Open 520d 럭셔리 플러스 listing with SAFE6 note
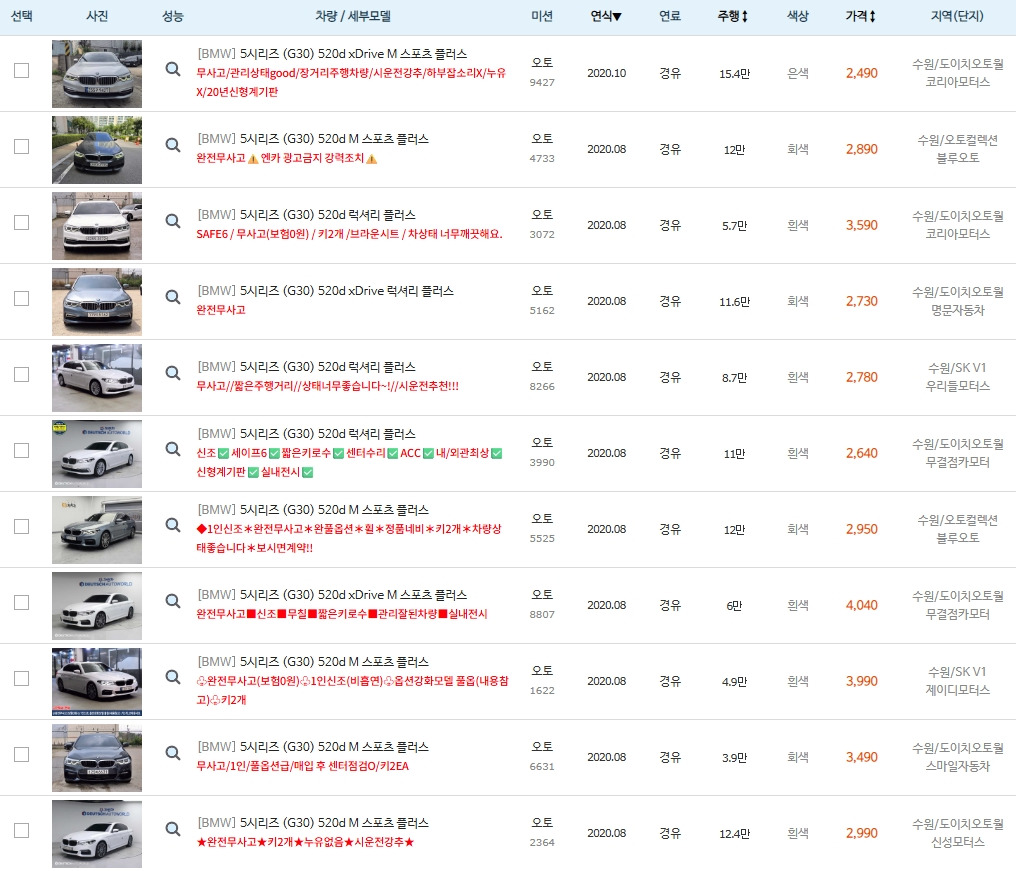 coord(306,215)
